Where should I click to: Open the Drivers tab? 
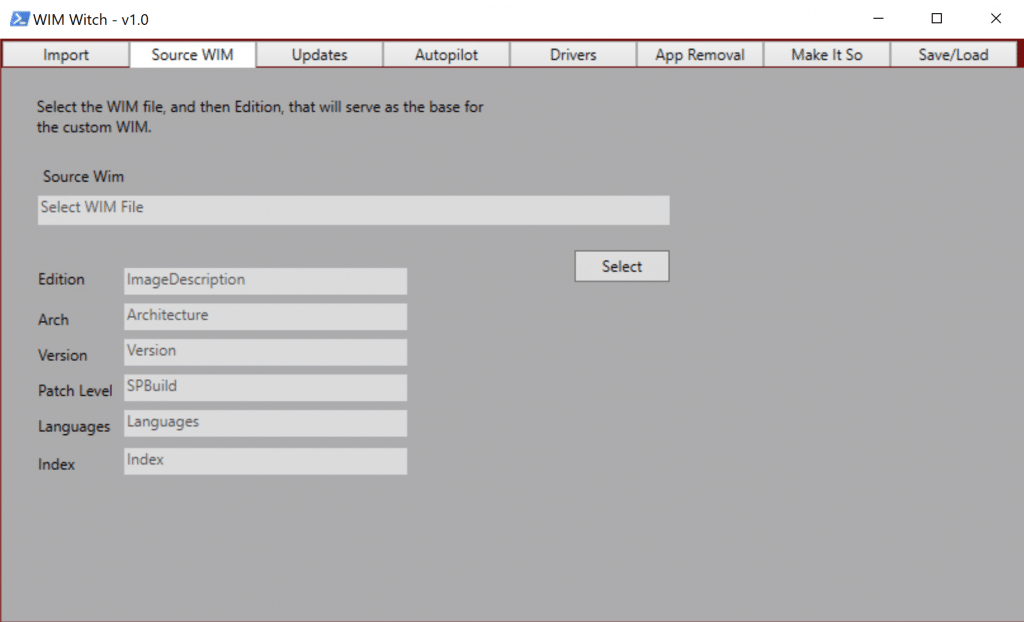coord(572,55)
